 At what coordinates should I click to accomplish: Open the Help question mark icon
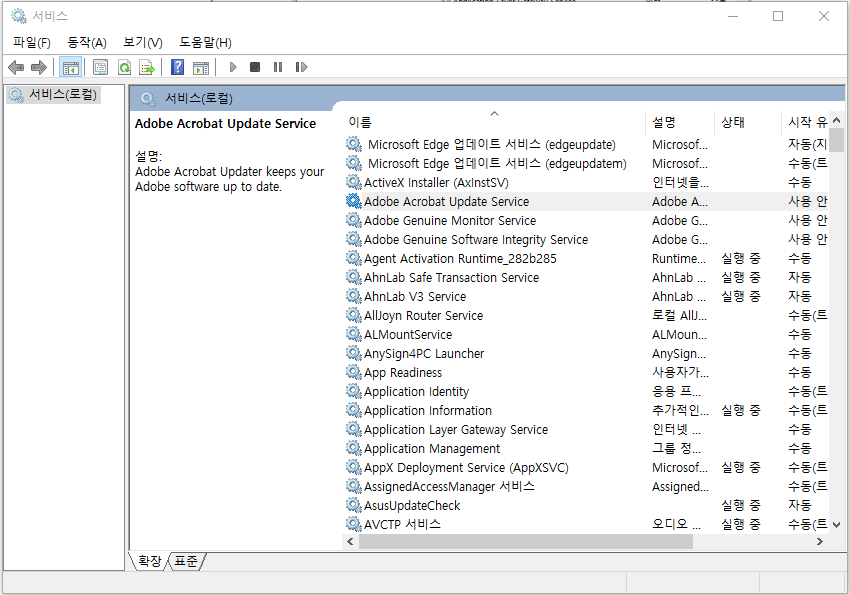(x=177, y=67)
